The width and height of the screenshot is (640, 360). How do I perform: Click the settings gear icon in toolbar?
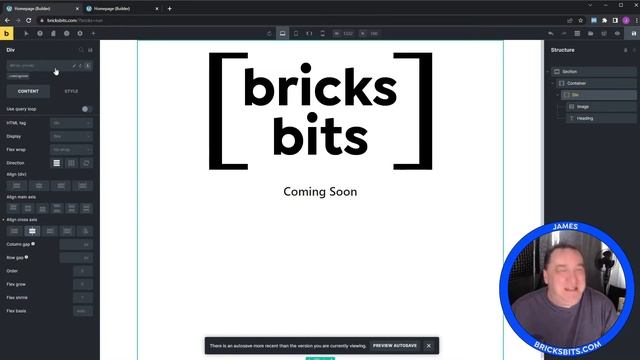tap(80, 33)
